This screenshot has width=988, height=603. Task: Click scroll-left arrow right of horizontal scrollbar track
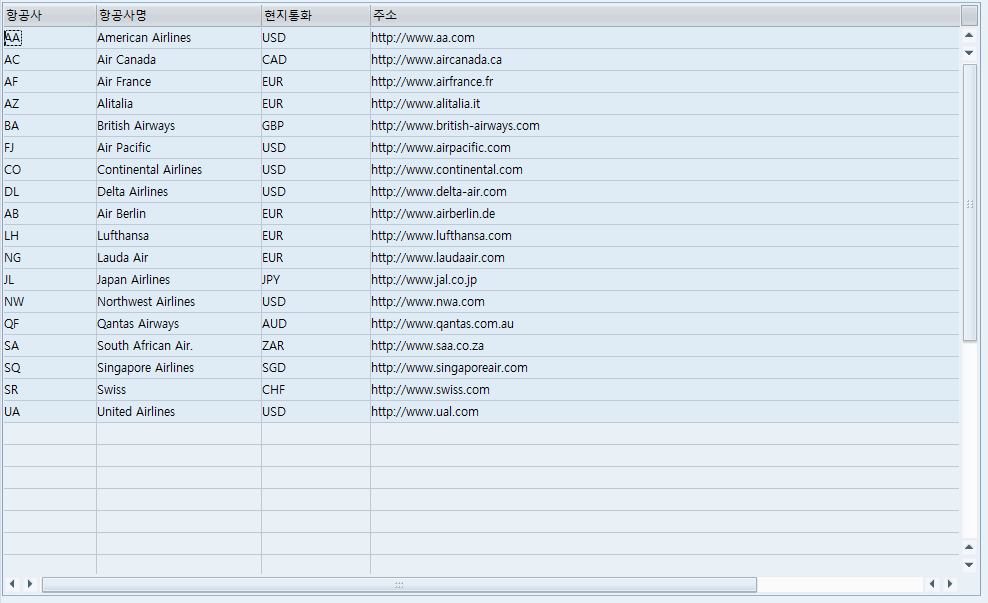(932, 584)
